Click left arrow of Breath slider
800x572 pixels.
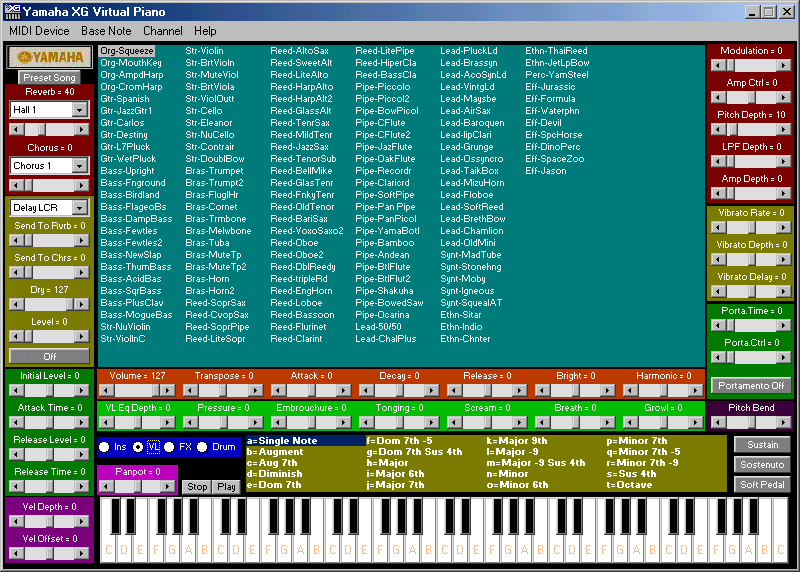coord(542,422)
